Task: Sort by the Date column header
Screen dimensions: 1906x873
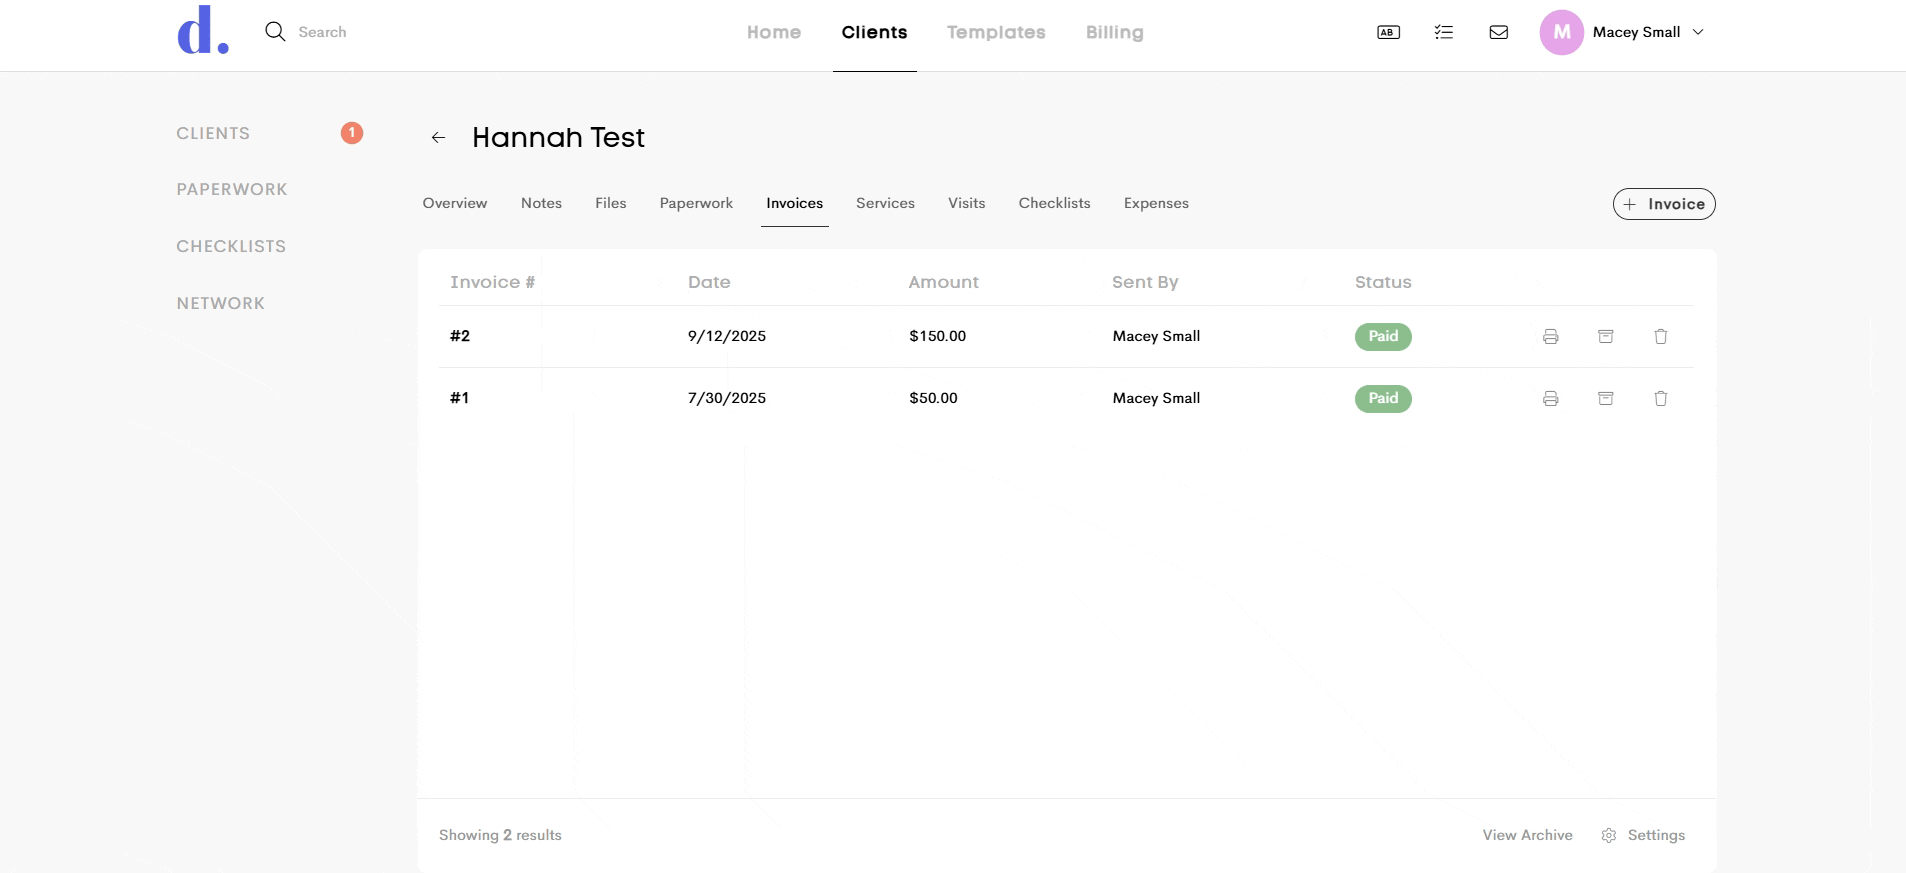Action: 709,282
